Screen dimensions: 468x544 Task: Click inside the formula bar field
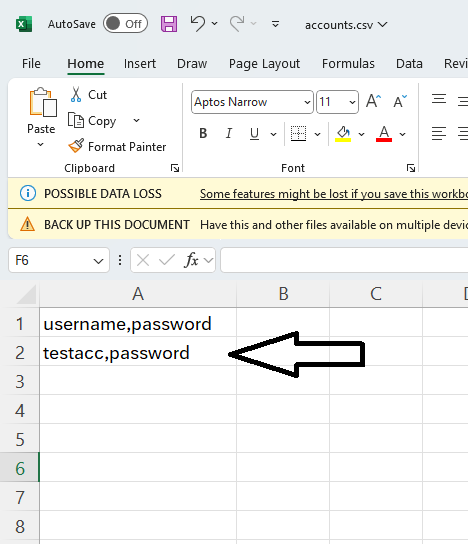tap(344, 260)
